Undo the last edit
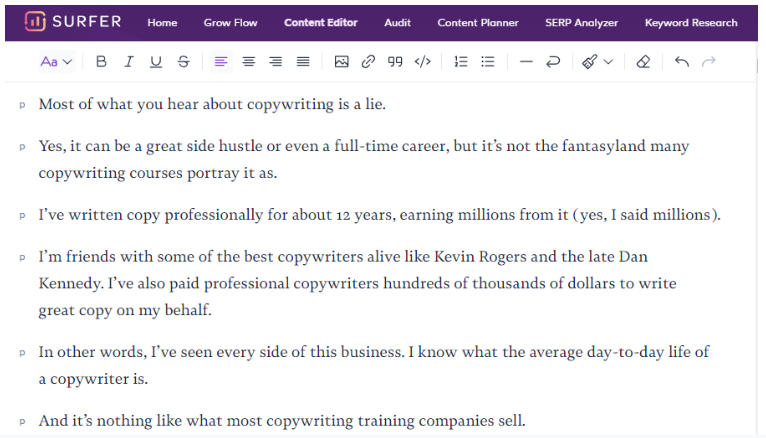Image resolution: width=766 pixels, height=438 pixels. (x=681, y=62)
